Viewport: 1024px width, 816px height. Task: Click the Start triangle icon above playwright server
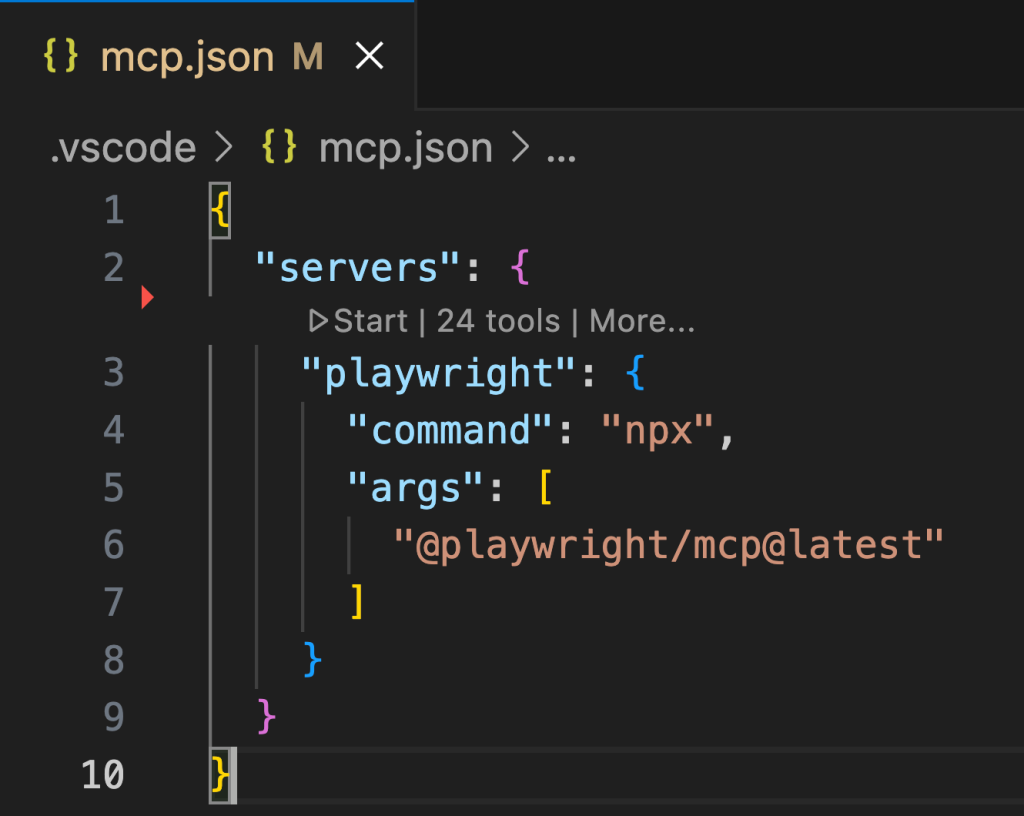318,321
